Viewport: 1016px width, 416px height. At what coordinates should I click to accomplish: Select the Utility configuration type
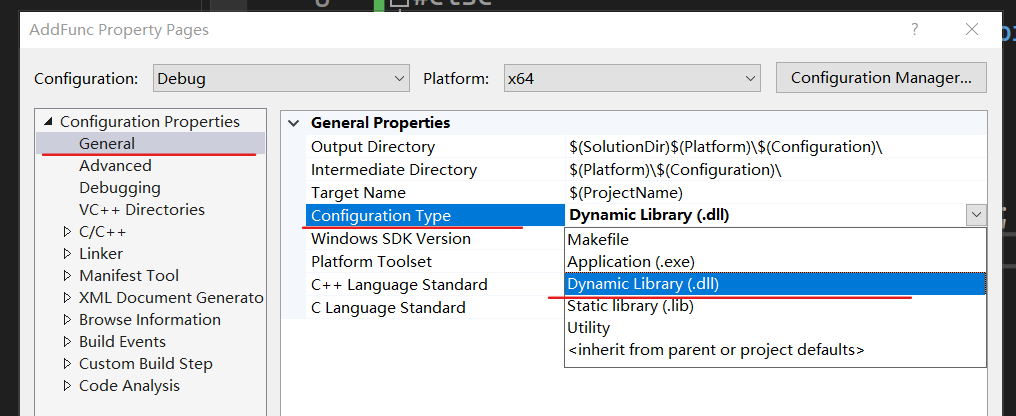(588, 328)
